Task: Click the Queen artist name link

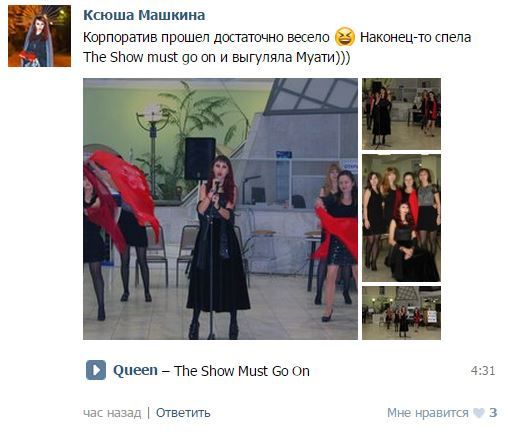Action: (135, 370)
